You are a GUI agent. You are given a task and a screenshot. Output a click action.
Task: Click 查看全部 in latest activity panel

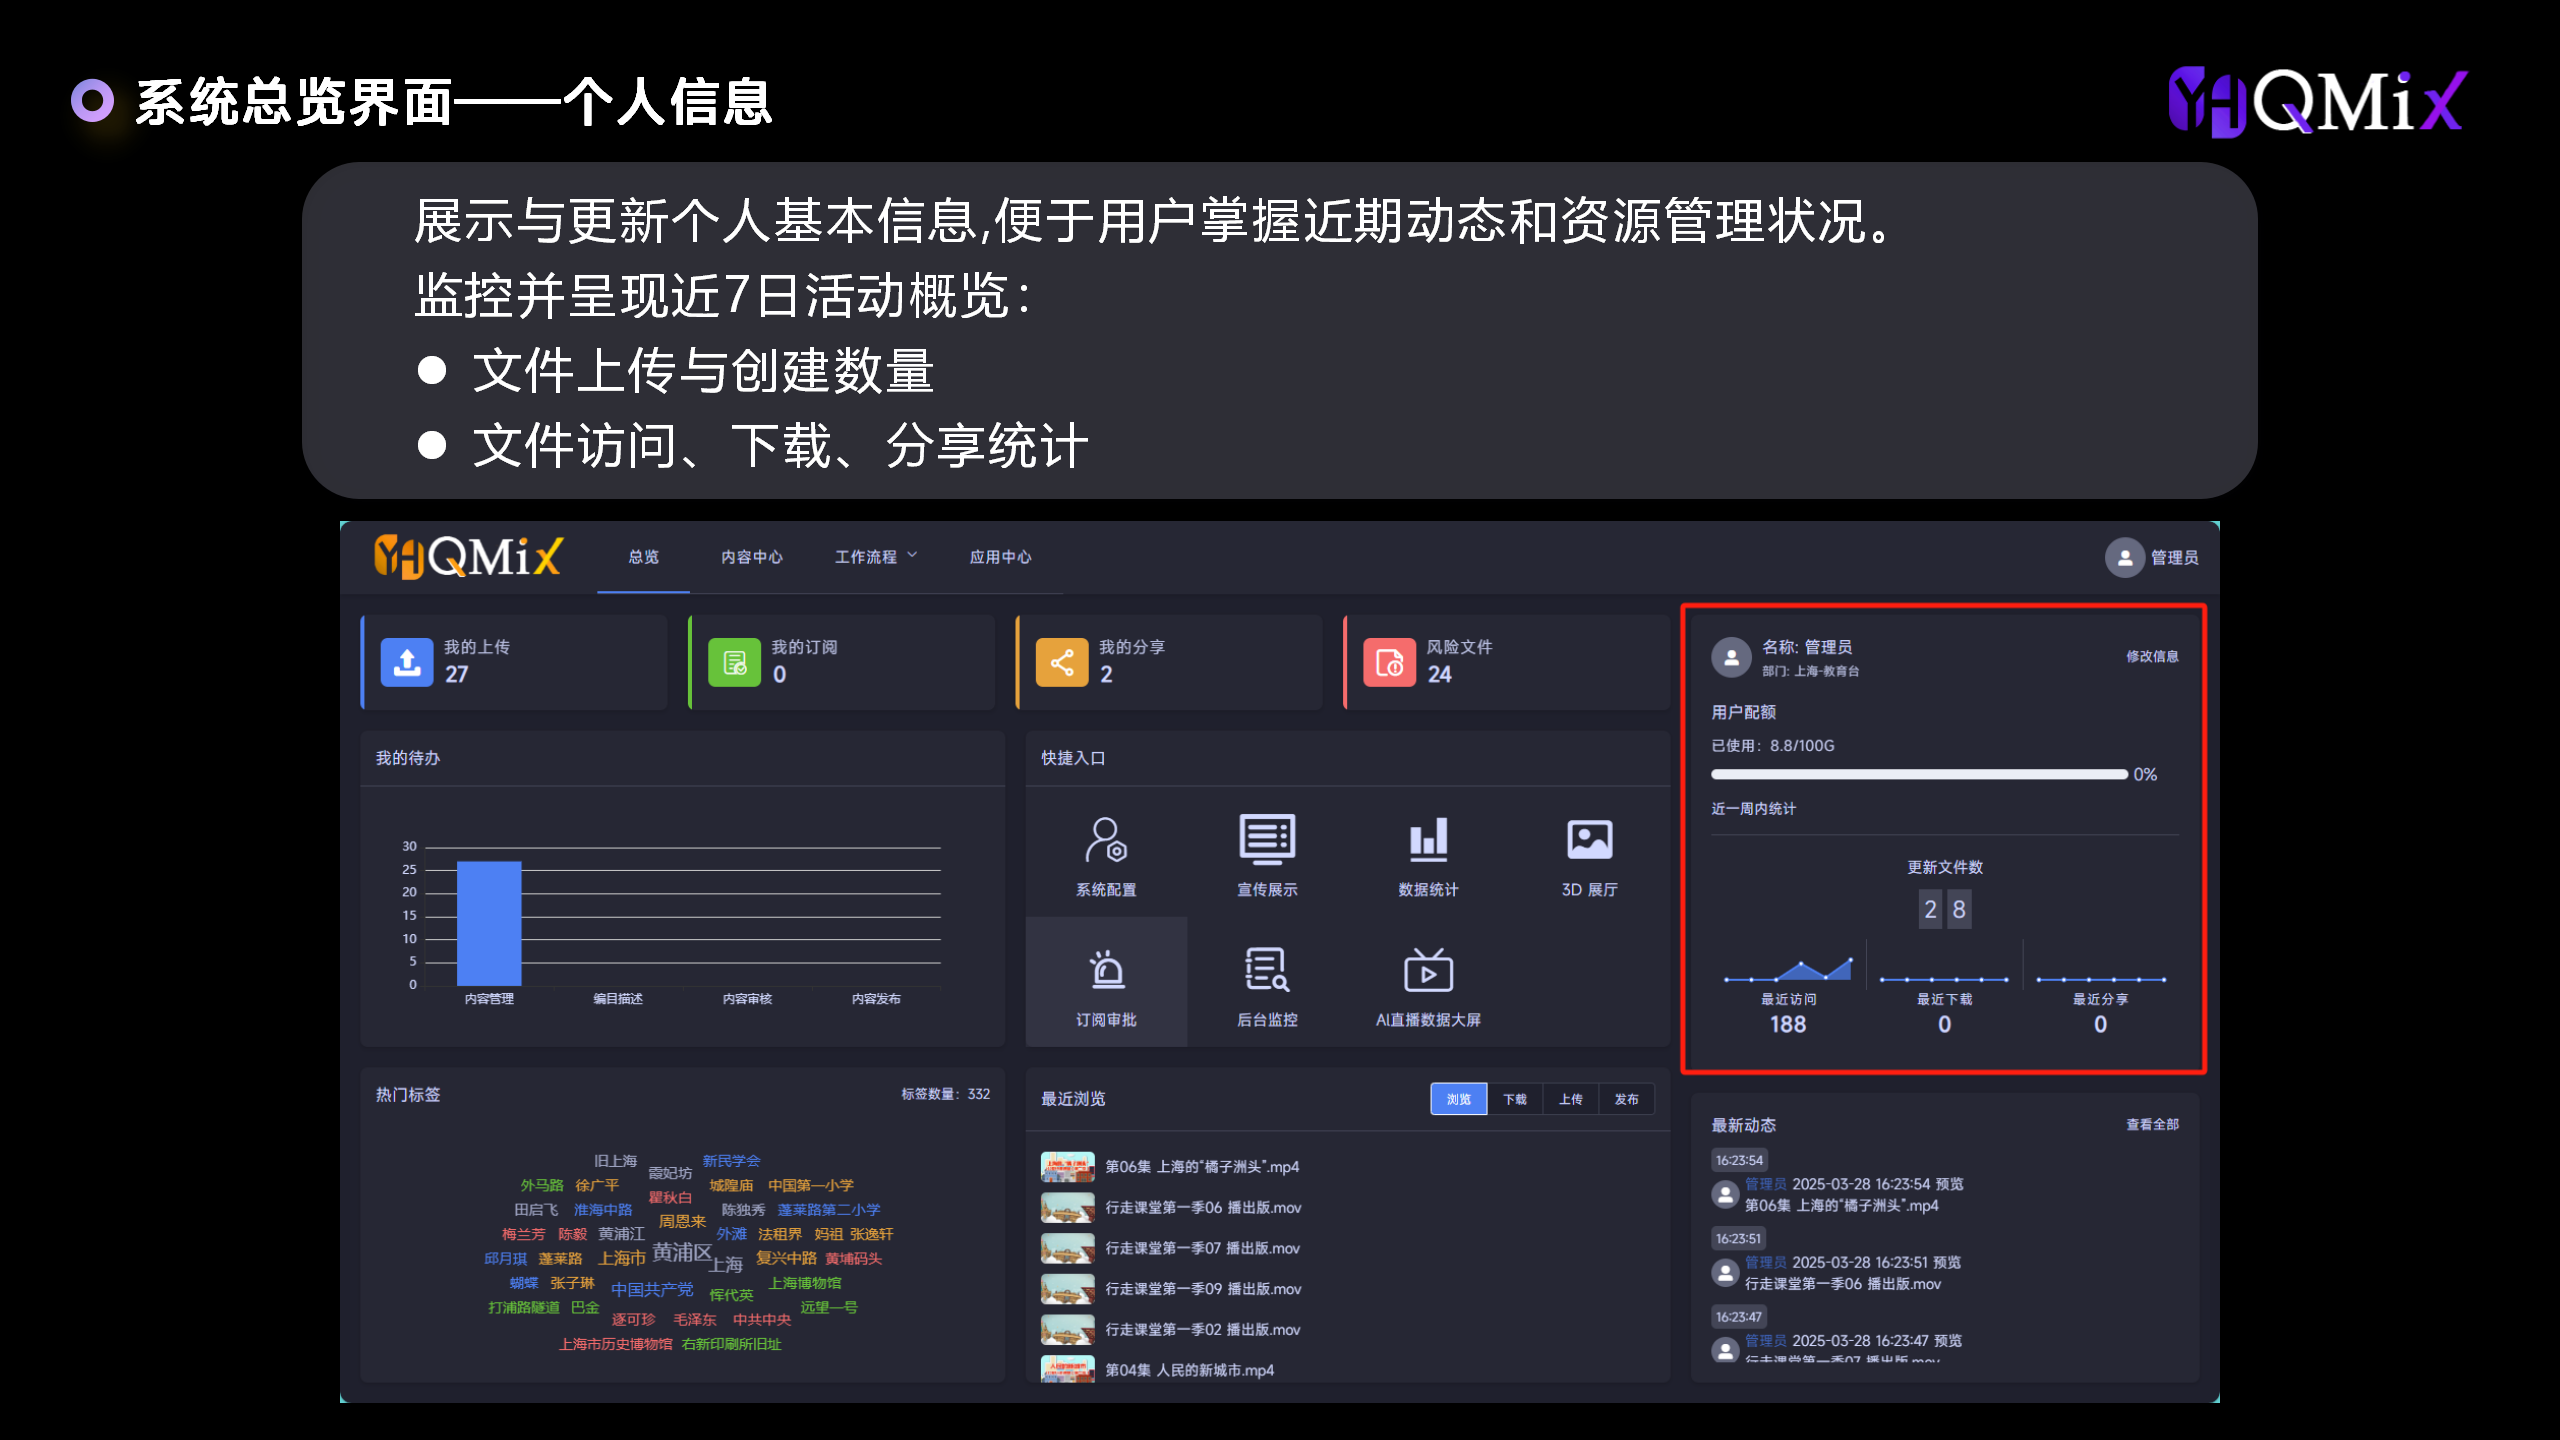[x=2152, y=1124]
